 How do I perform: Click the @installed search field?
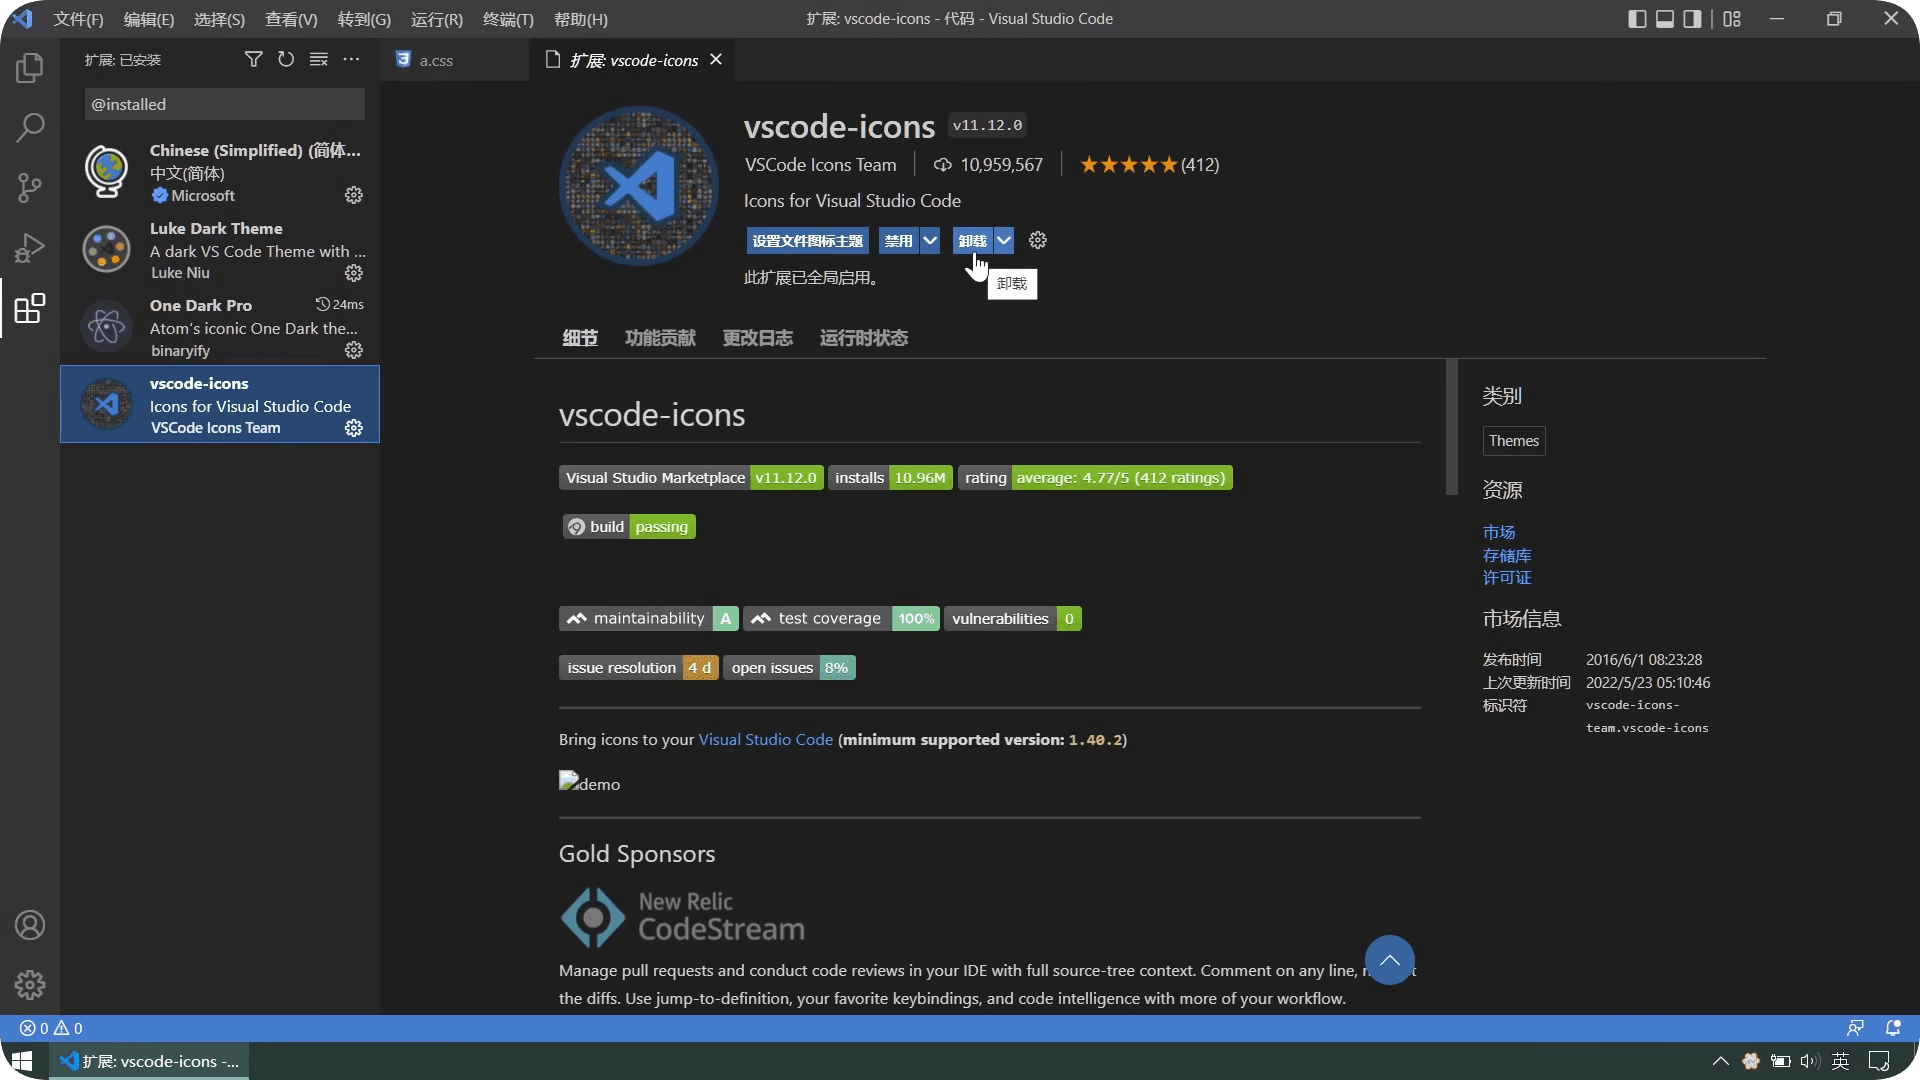click(x=224, y=104)
